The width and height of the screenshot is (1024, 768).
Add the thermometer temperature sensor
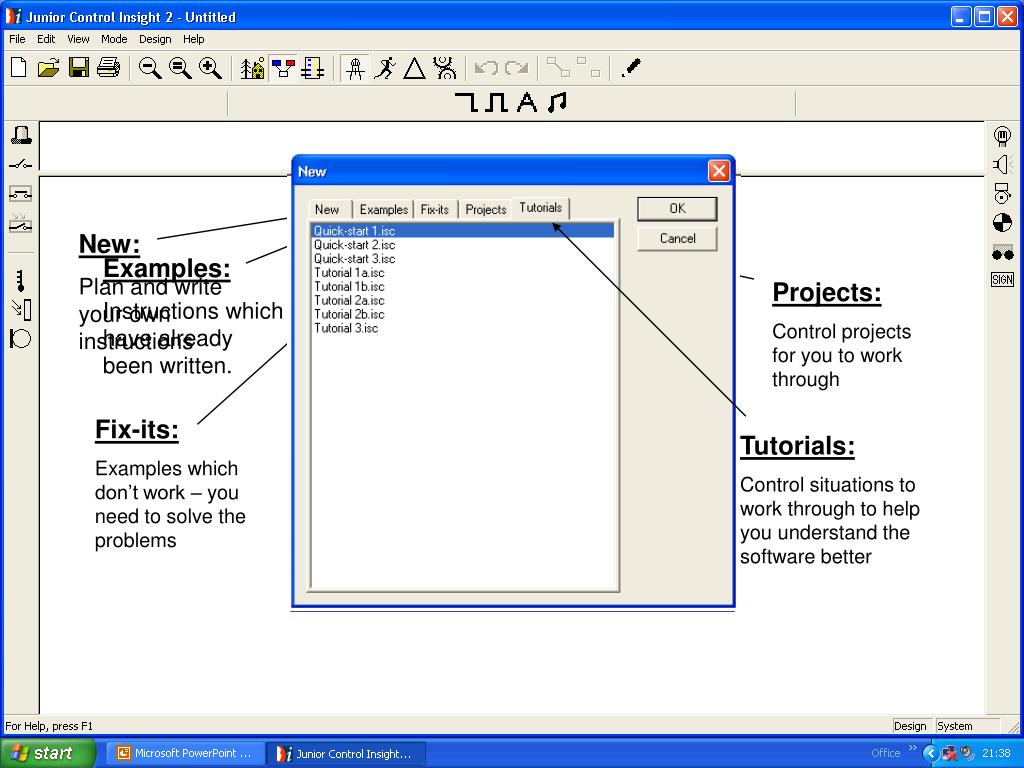21,281
